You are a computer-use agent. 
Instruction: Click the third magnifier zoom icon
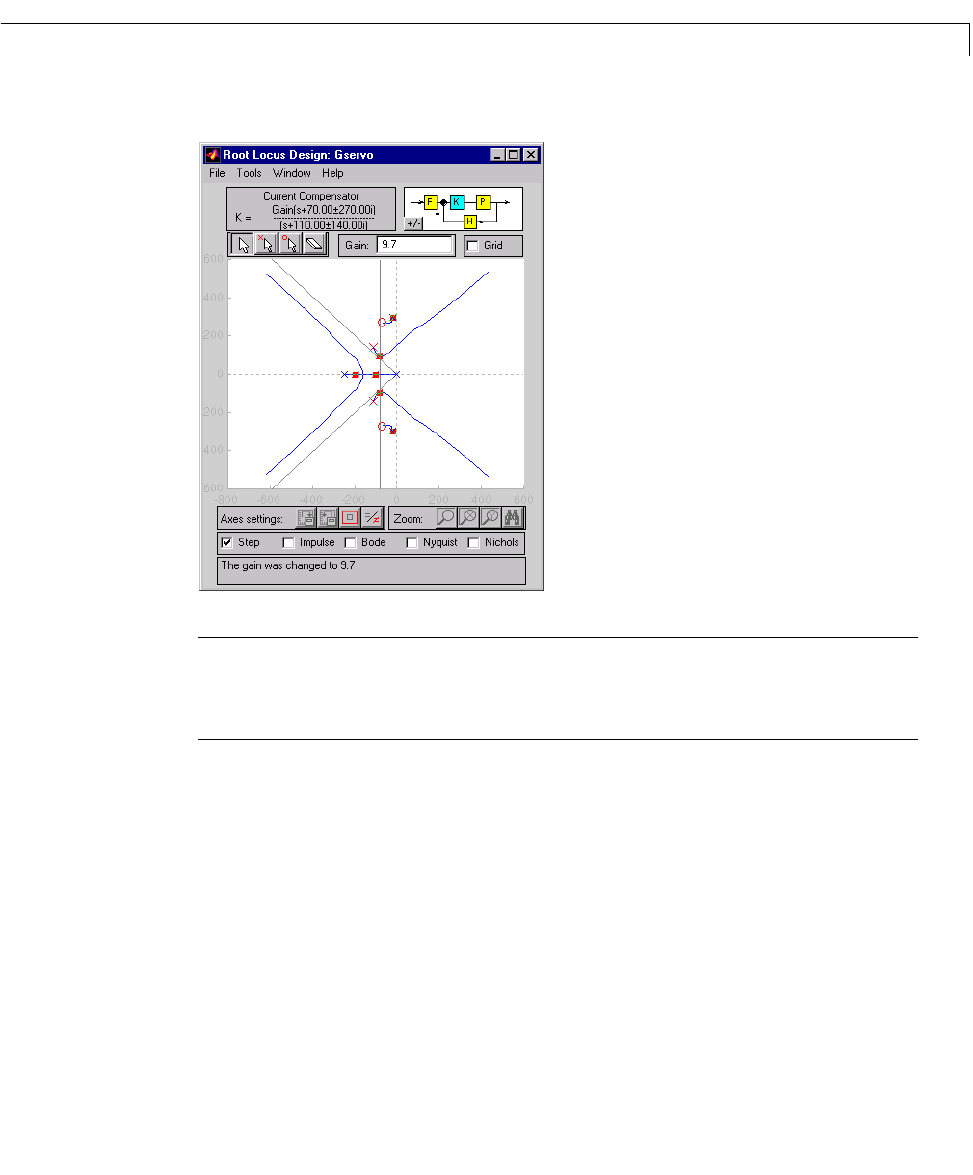[x=489, y=518]
